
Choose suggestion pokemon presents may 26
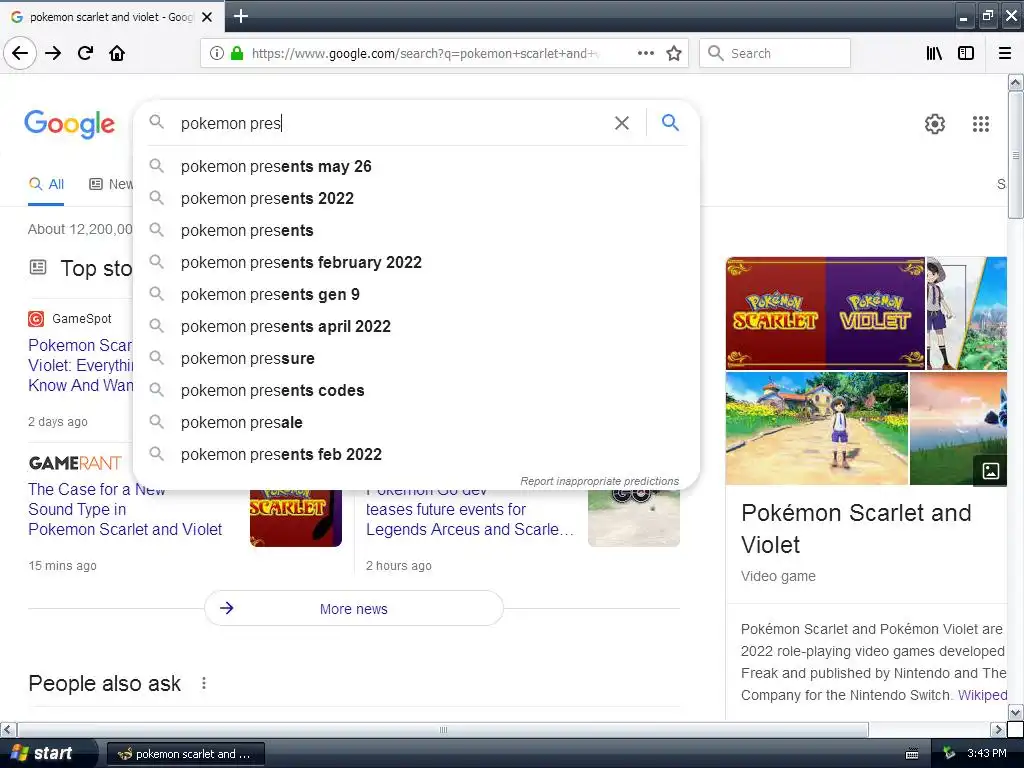click(416, 167)
